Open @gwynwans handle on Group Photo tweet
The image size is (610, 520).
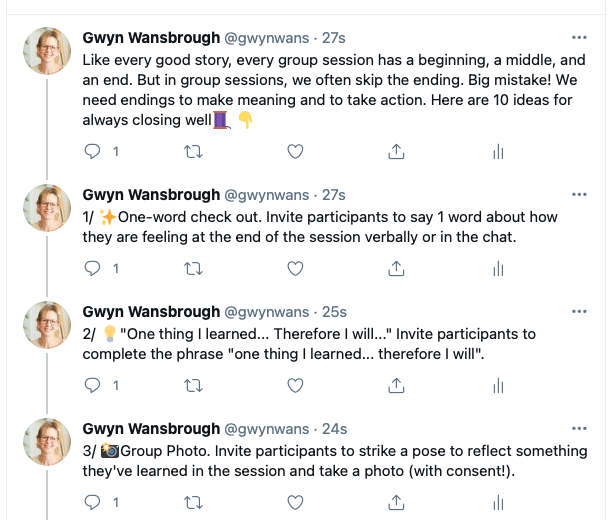click(266, 429)
